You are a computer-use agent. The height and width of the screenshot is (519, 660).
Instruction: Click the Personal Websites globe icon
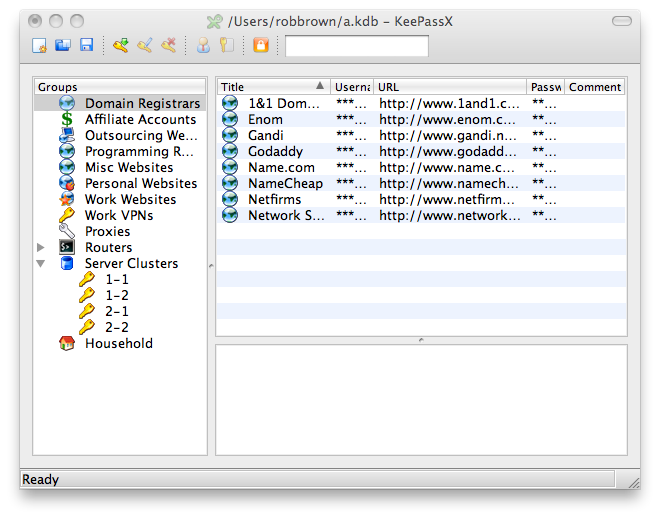click(67, 183)
